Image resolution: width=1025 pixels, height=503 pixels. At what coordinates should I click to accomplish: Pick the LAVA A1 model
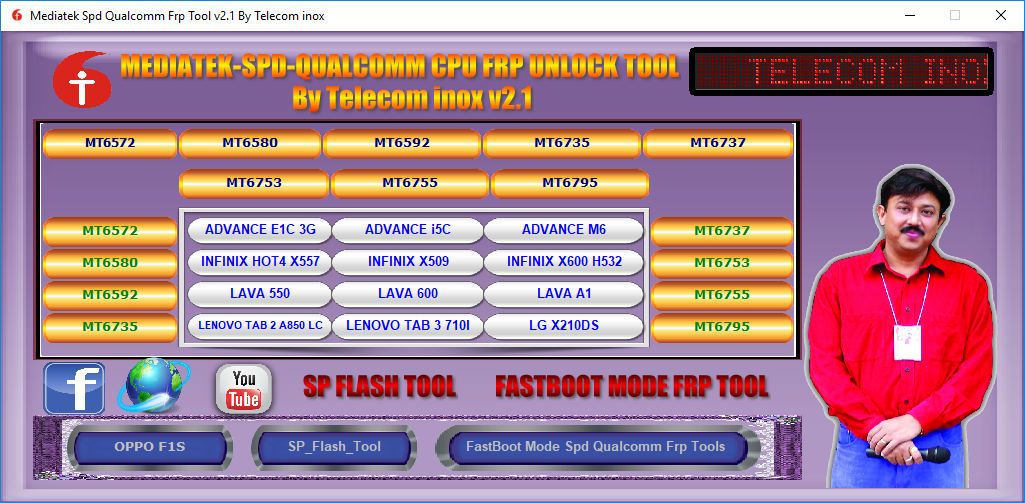(x=563, y=294)
